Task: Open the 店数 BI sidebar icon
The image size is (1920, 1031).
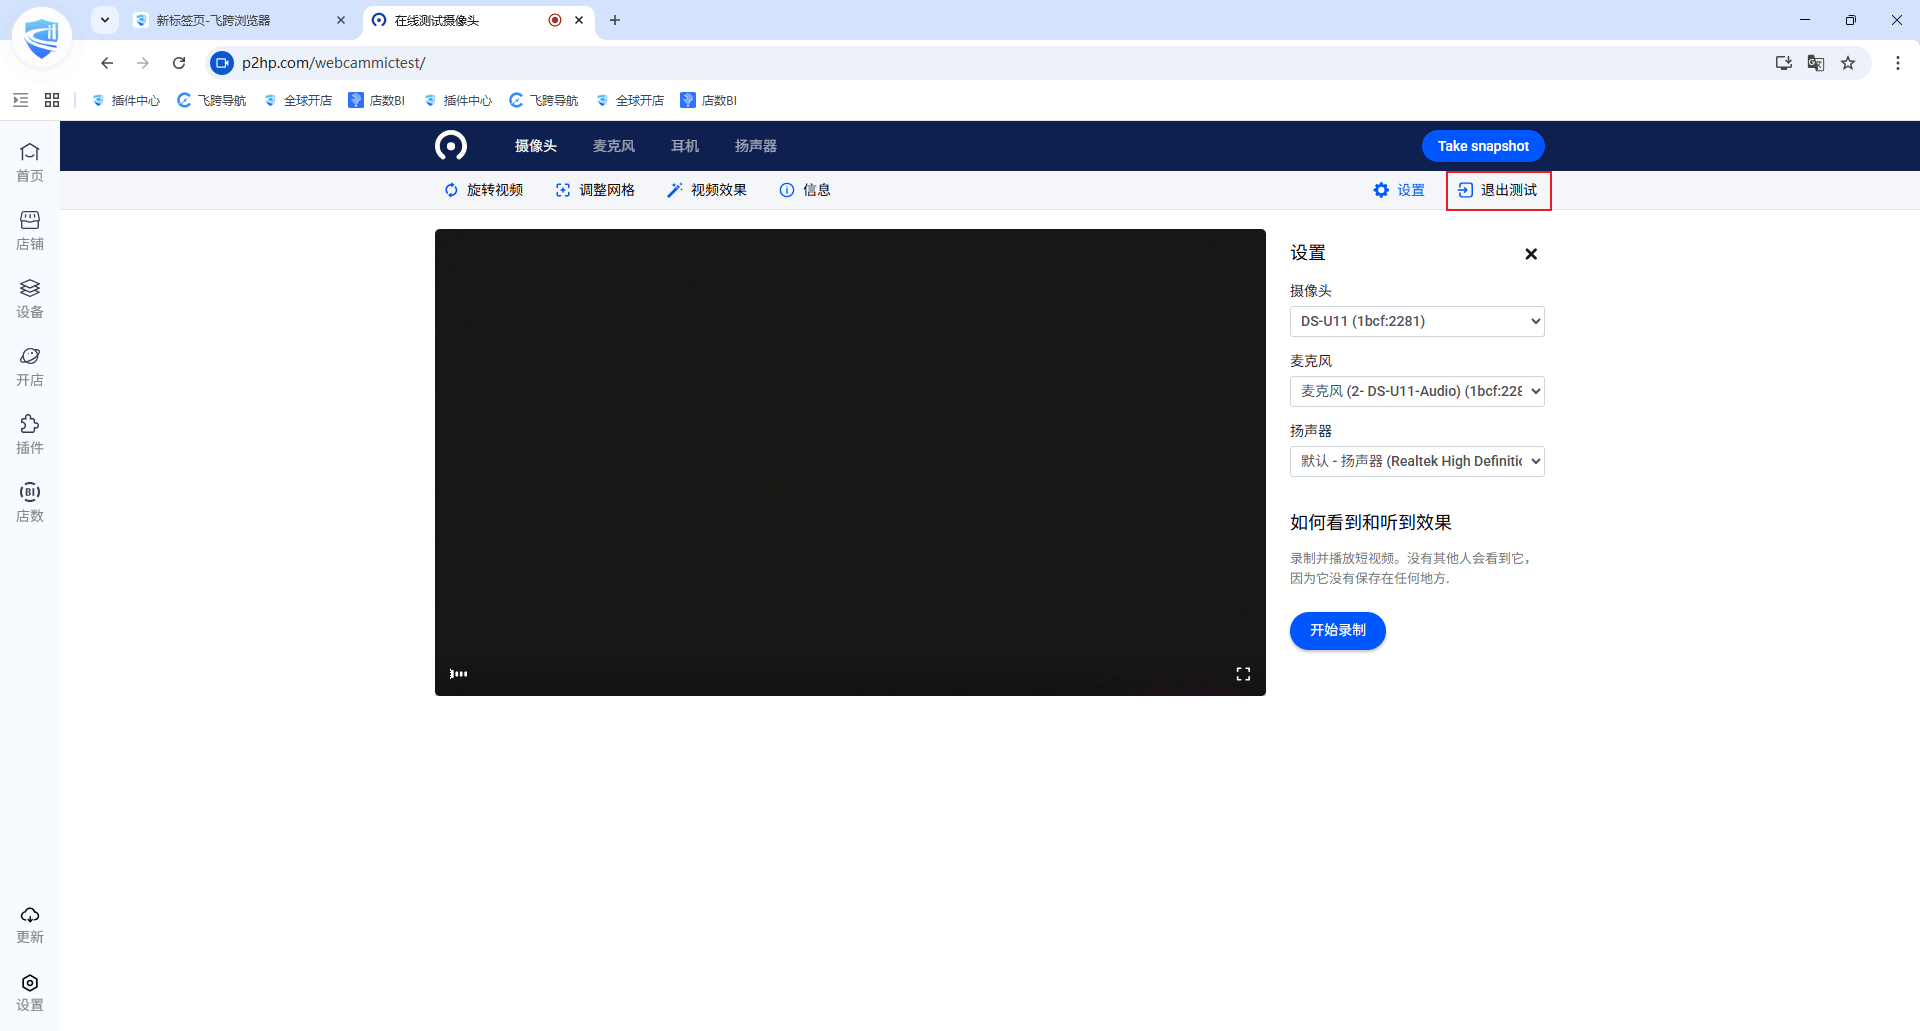Action: tap(30, 502)
